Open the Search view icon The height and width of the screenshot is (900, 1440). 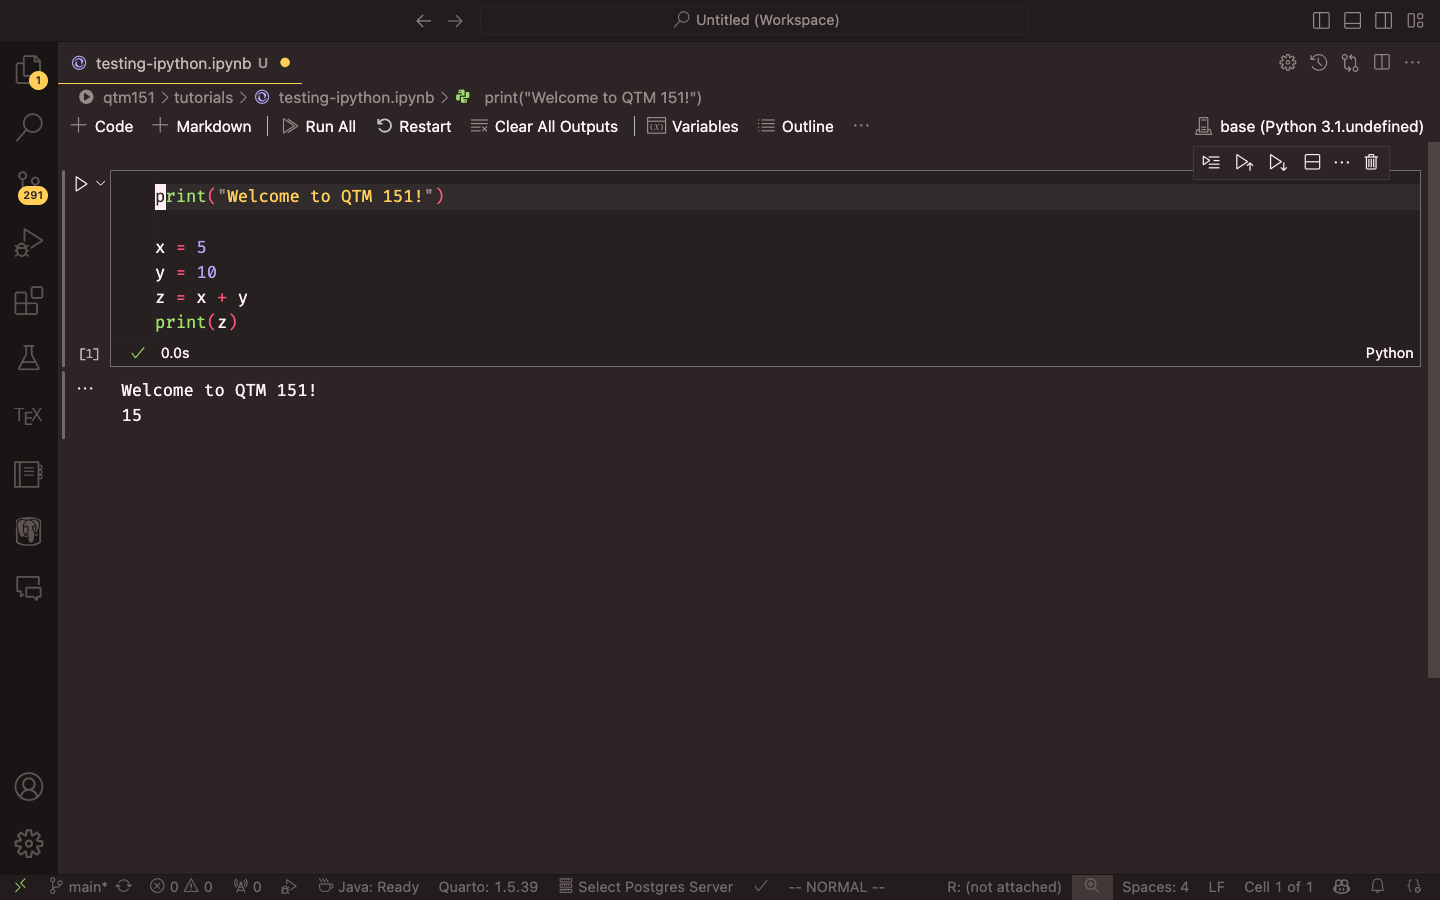click(x=28, y=127)
